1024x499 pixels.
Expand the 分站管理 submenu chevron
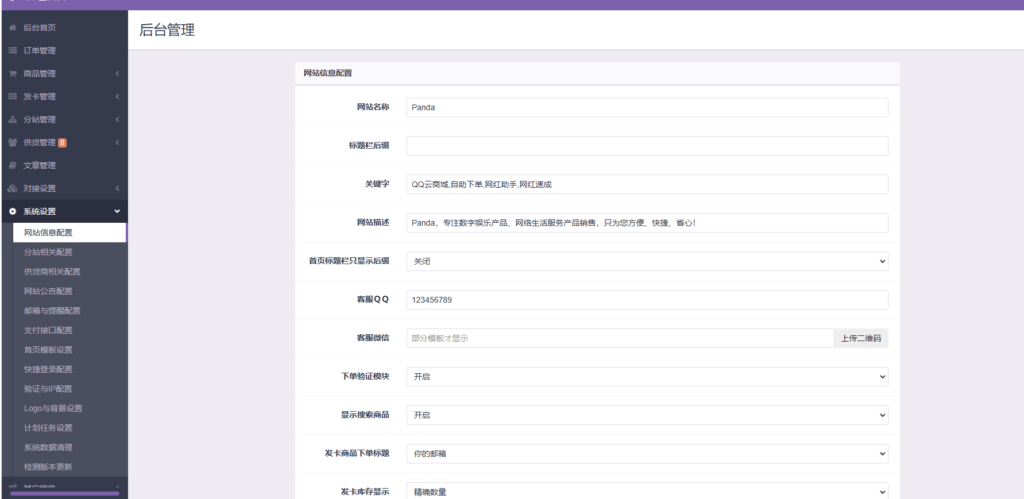(x=118, y=120)
